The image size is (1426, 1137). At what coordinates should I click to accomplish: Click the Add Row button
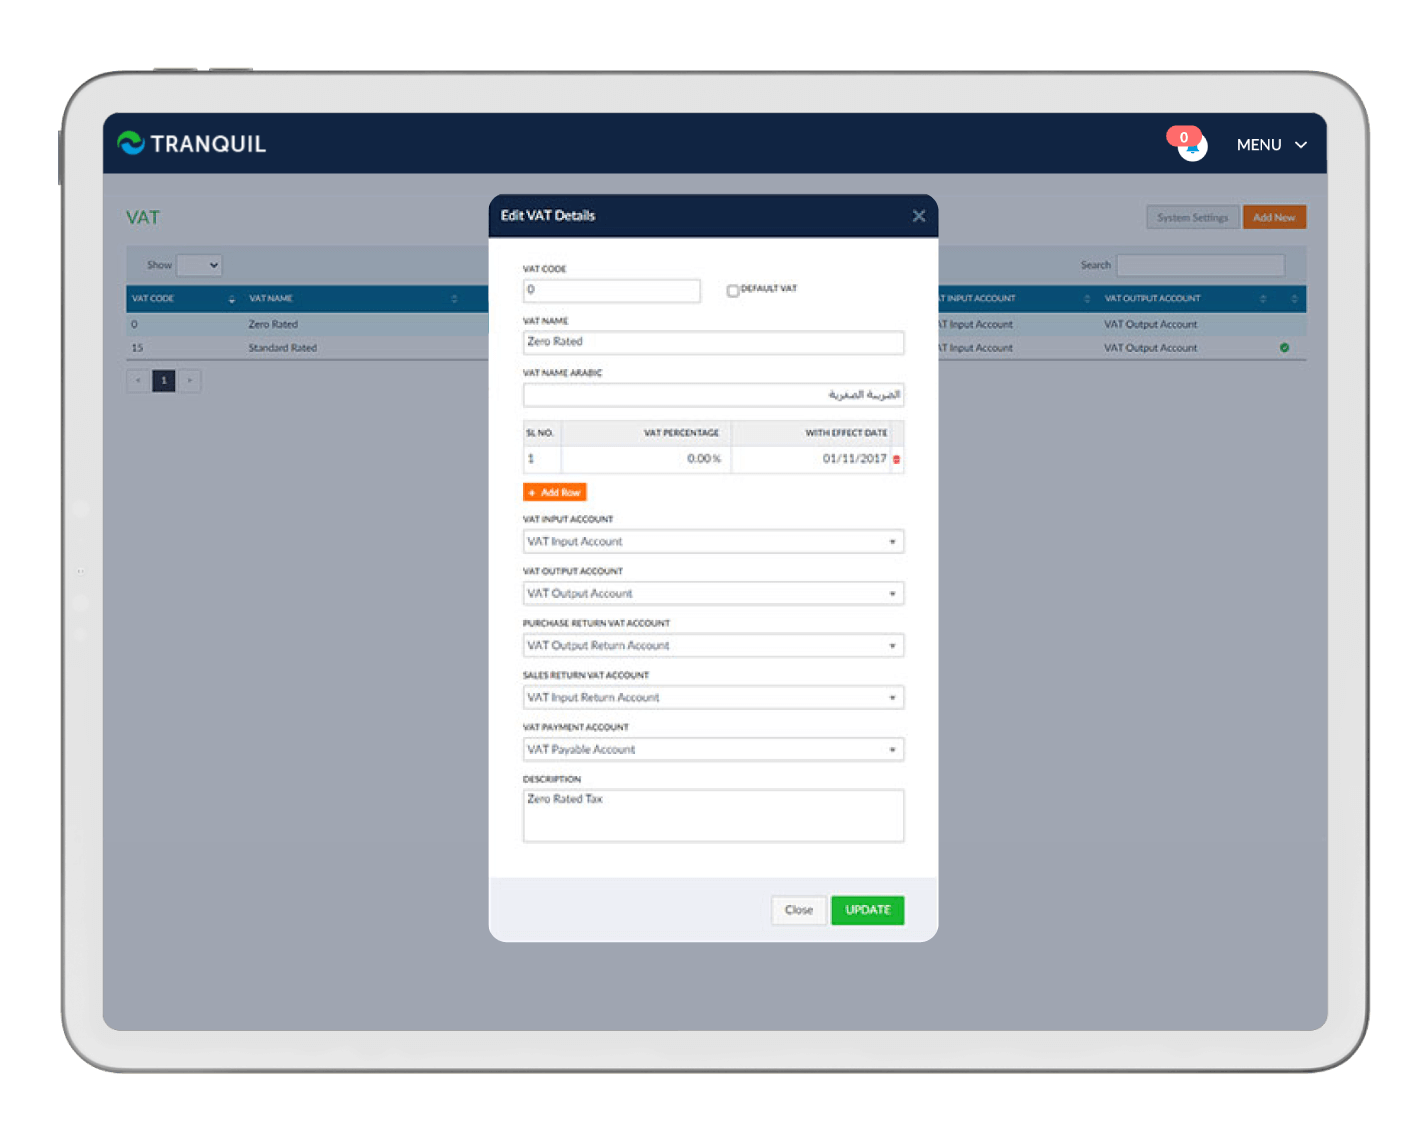tap(555, 492)
